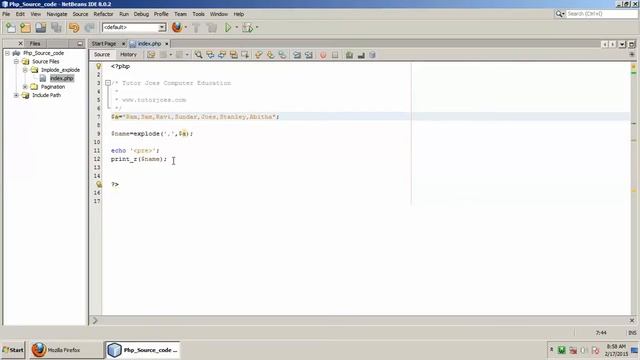Click the Uncomment icon in editor toolbar
This screenshot has height=360, width=640.
[x=361, y=55]
